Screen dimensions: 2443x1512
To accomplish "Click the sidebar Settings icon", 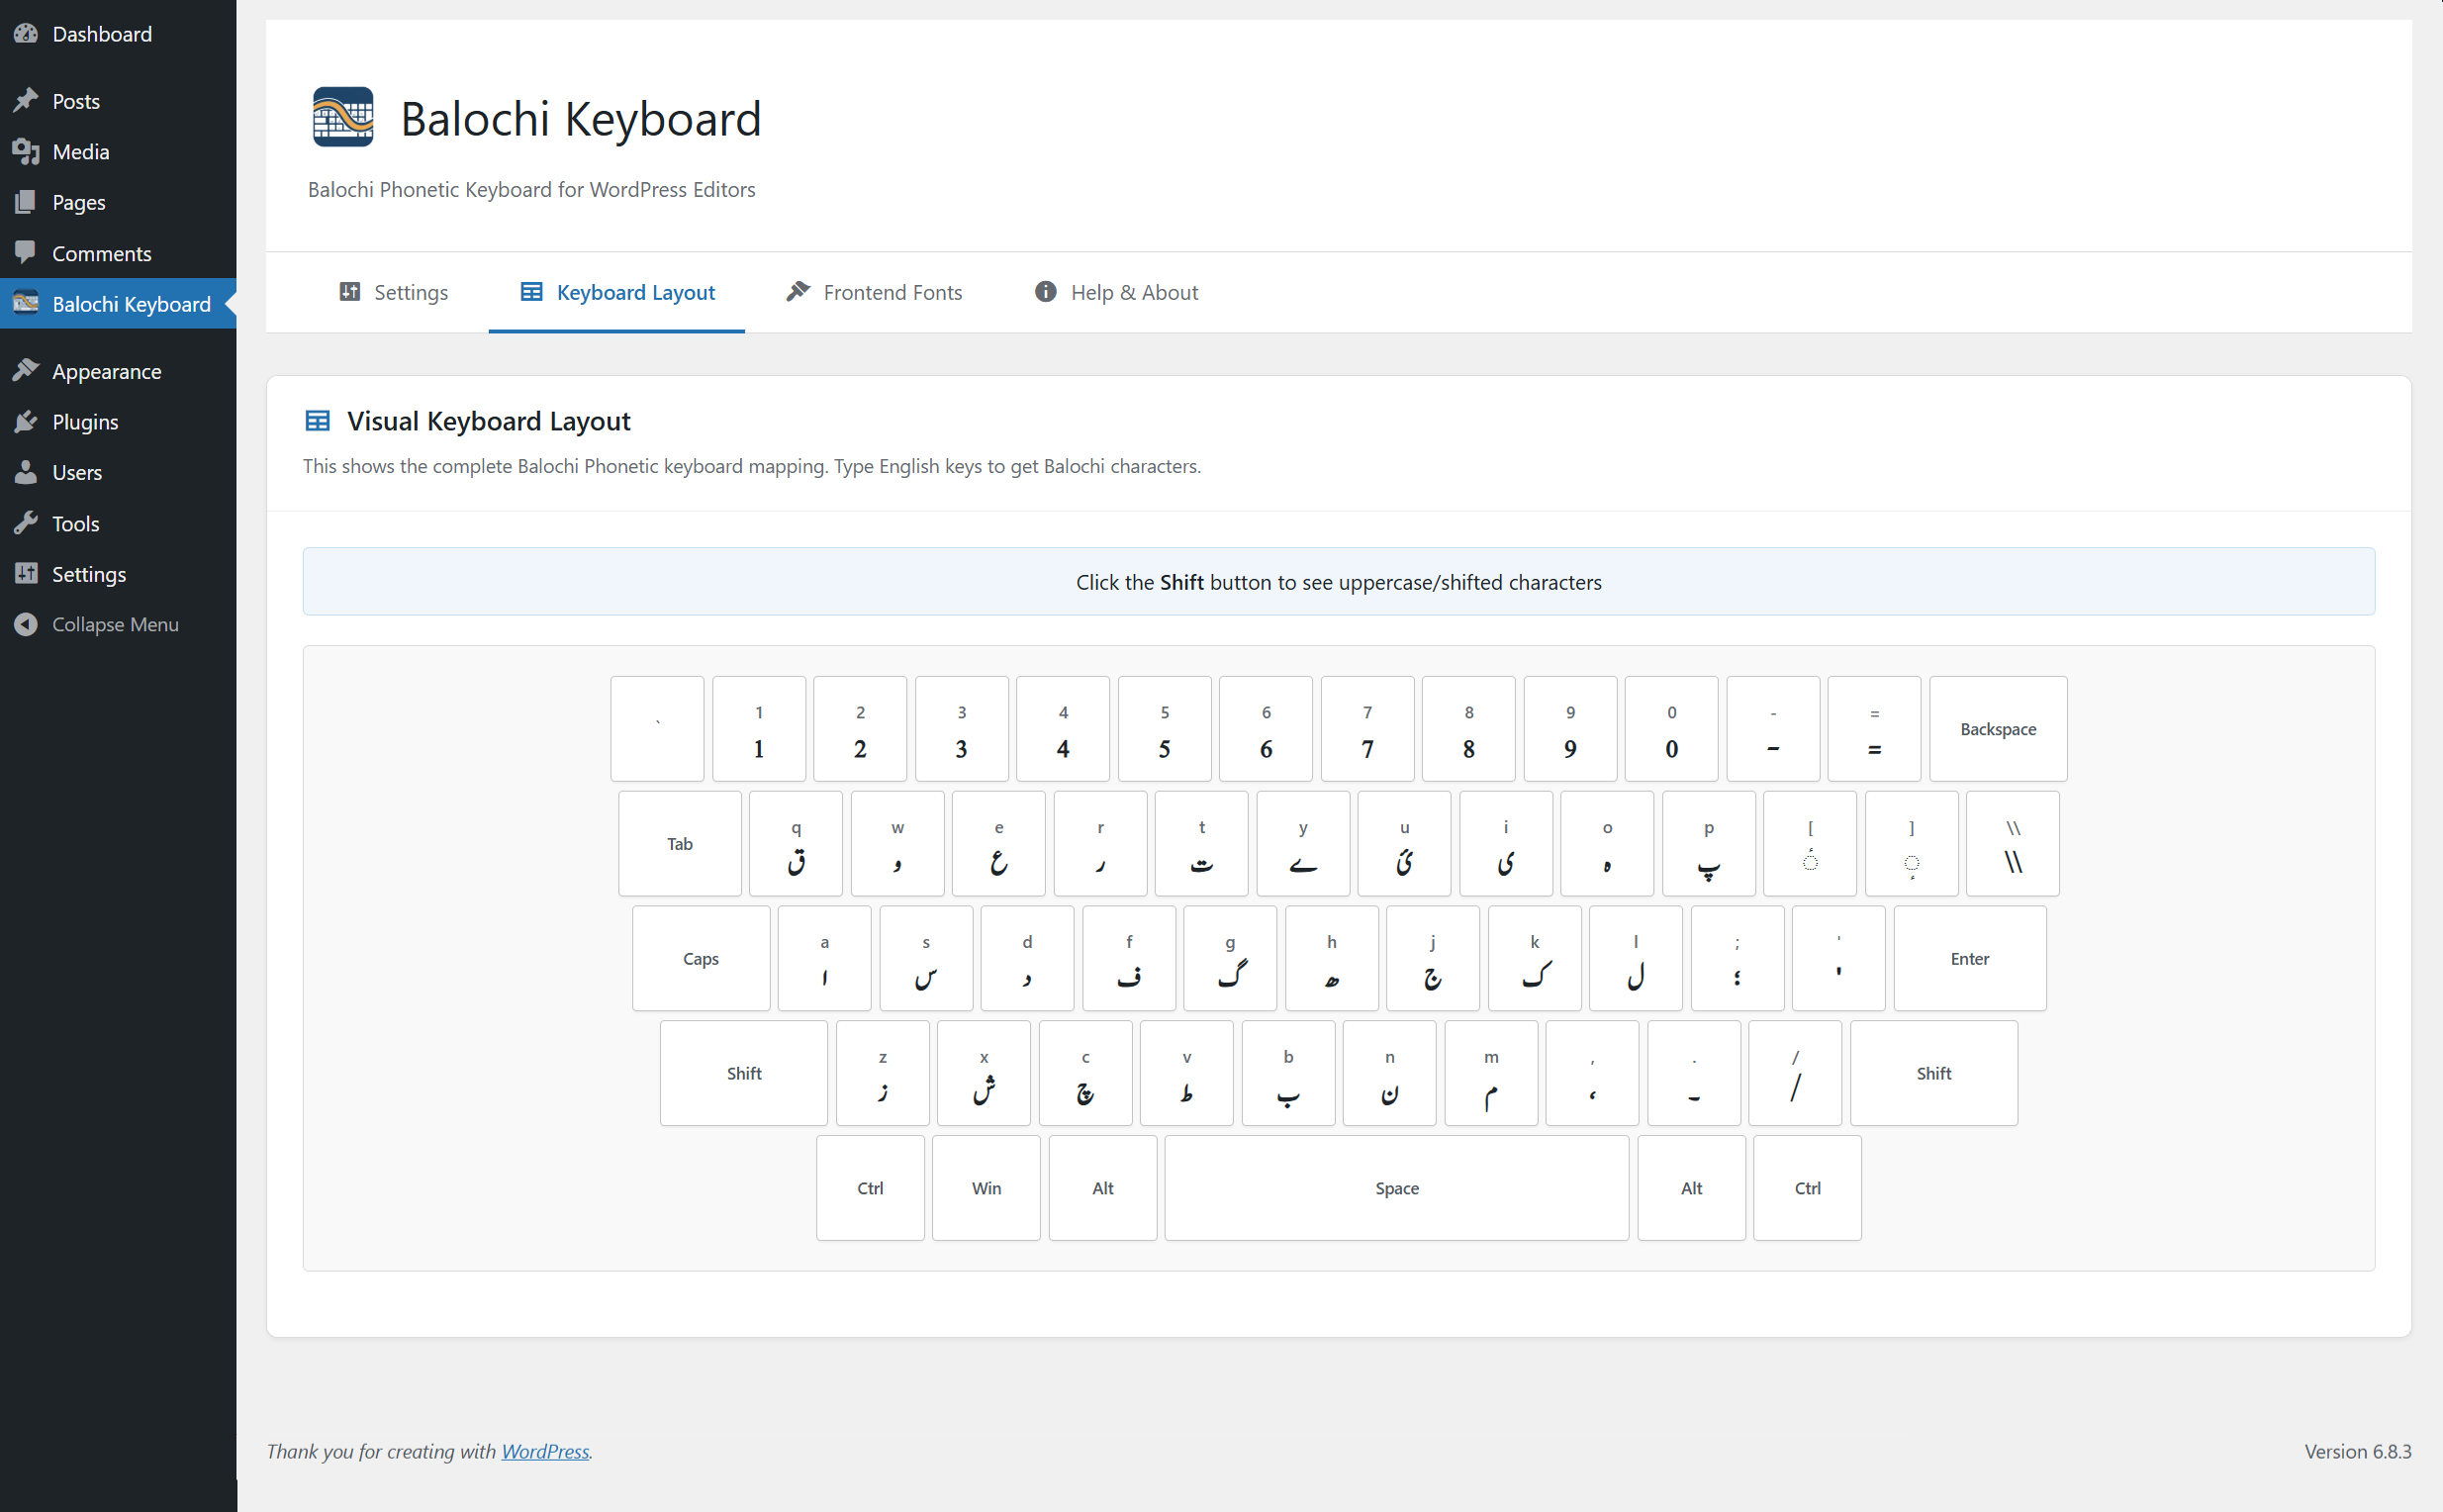I will tap(26, 574).
